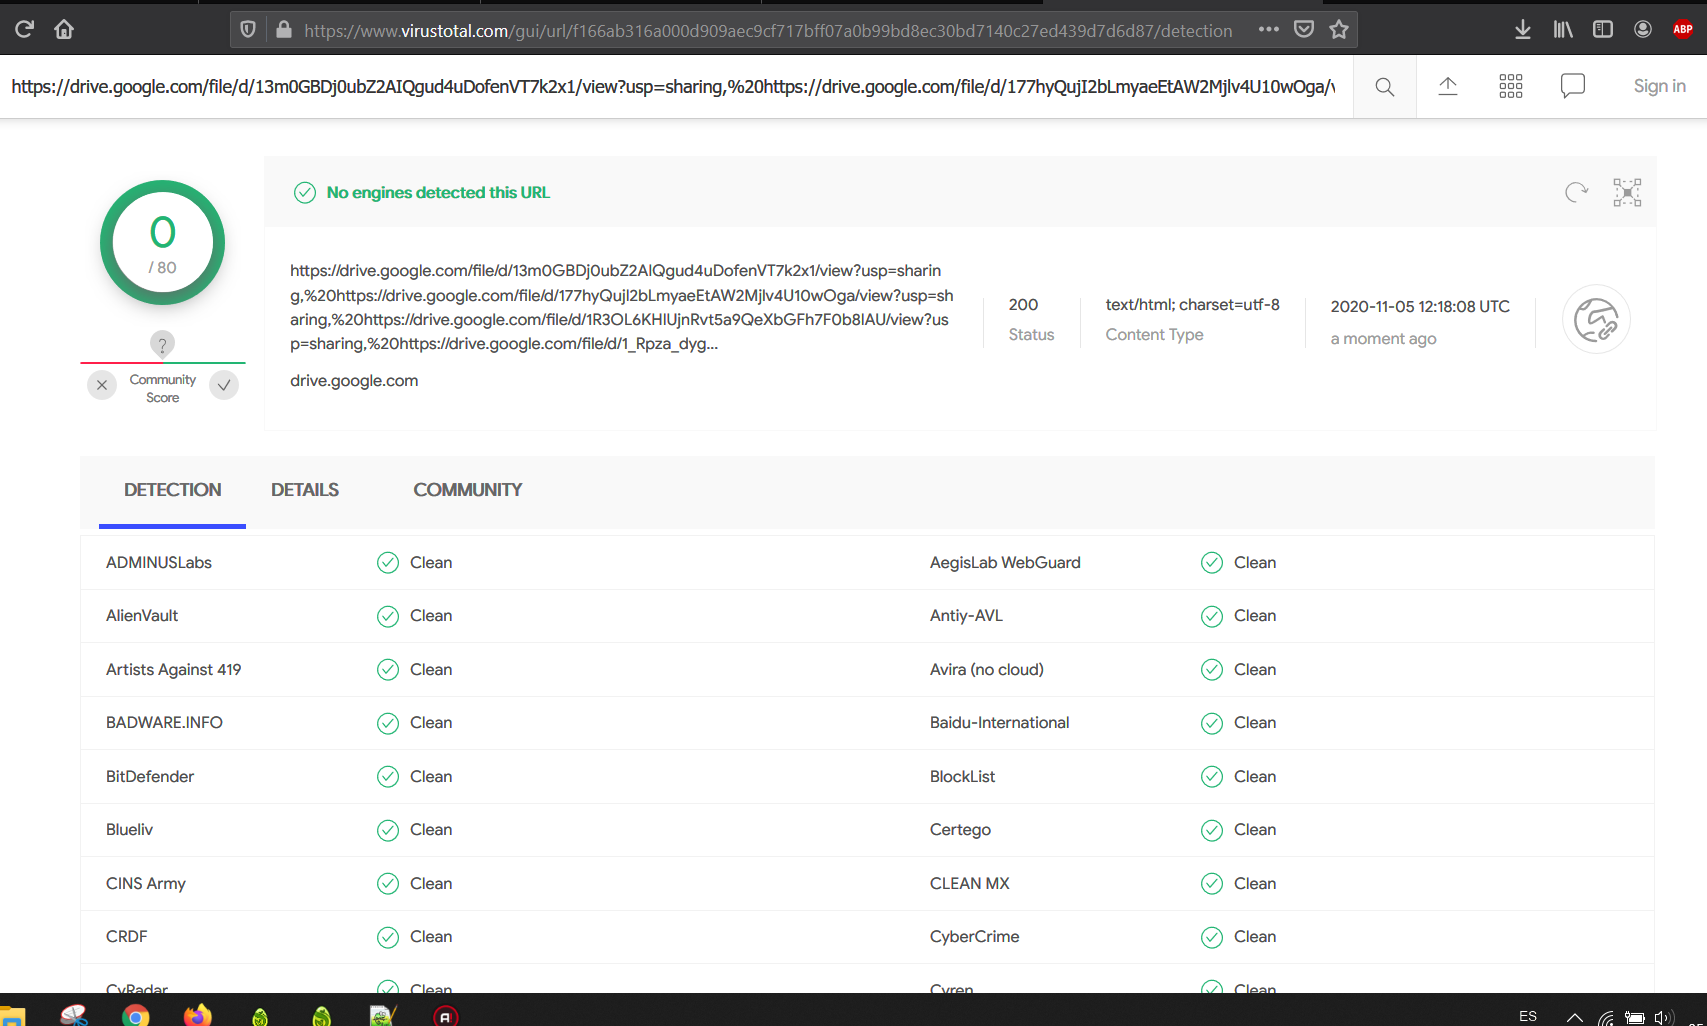Click AegisLab WebGuard engine name
This screenshot has height=1026, width=1707.
pos(1005,563)
